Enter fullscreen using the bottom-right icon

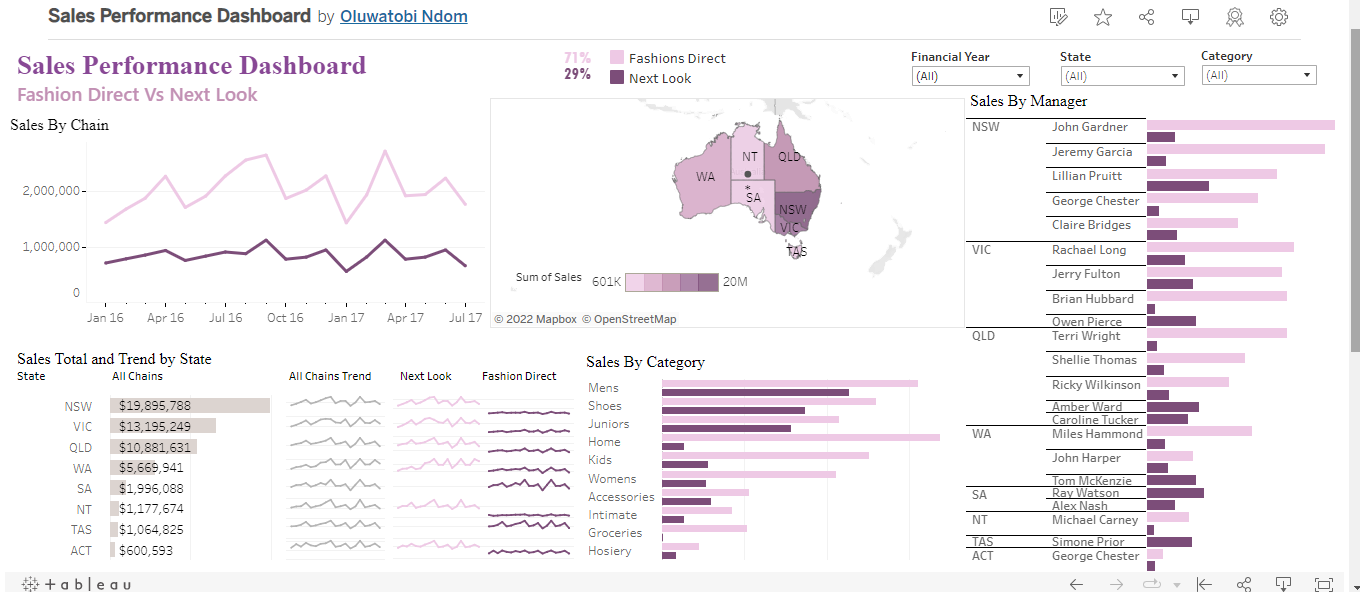[x=1325, y=584]
